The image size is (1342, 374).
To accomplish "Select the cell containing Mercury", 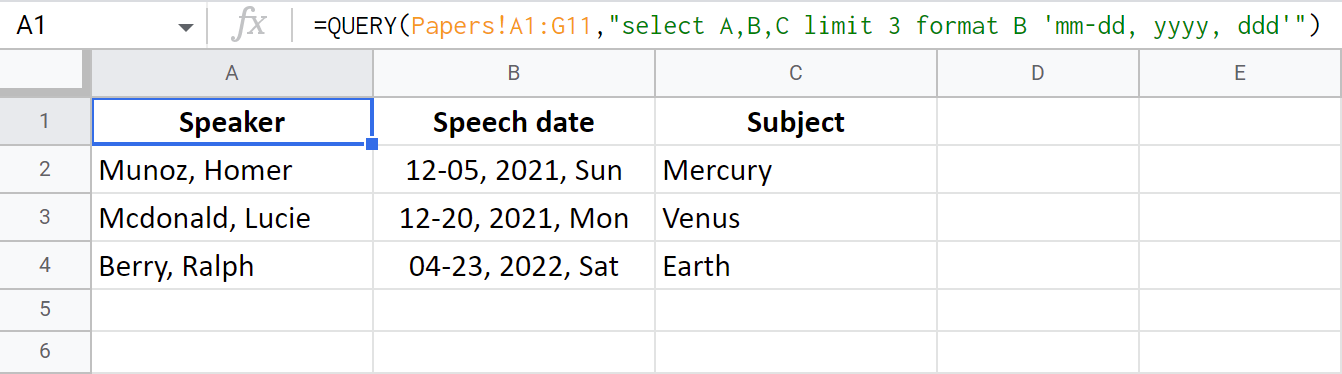I will pos(796,170).
